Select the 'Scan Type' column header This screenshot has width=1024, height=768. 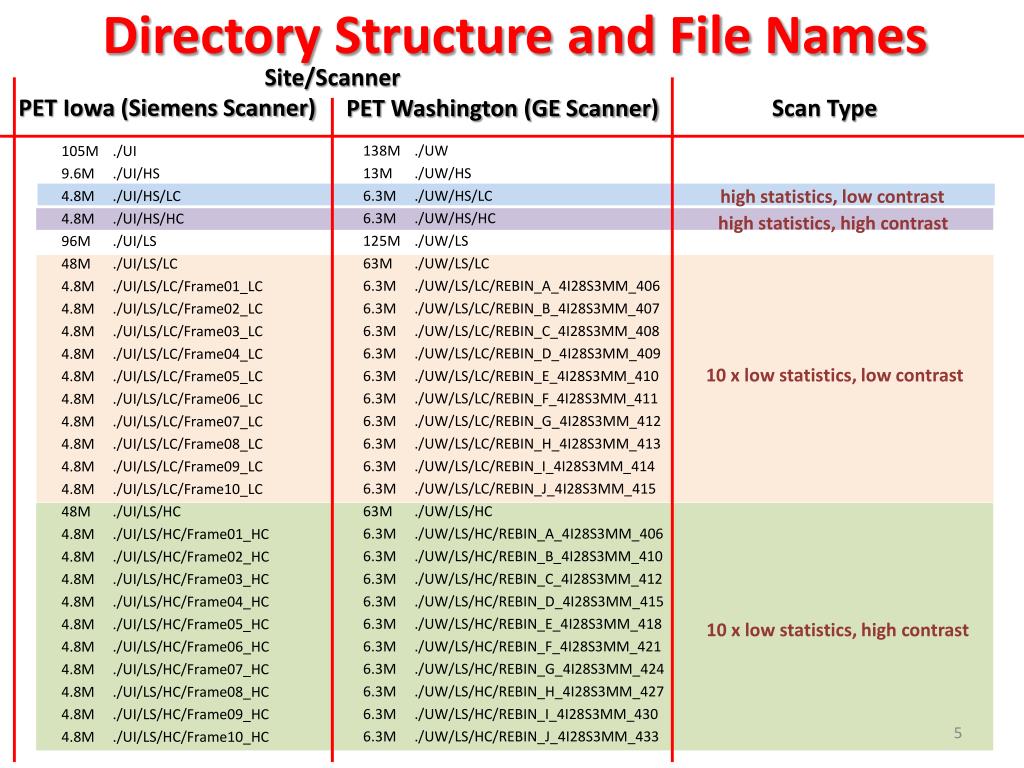[x=824, y=108]
